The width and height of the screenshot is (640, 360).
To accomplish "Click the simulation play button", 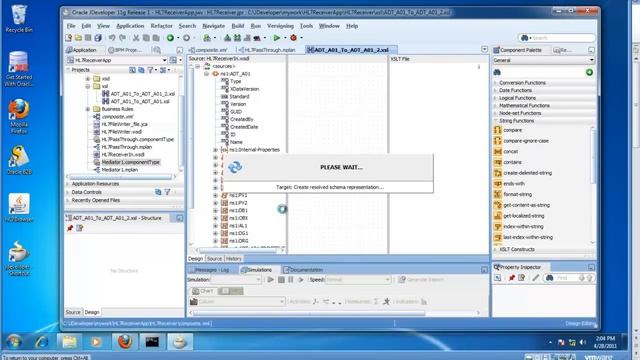I will 271,280.
